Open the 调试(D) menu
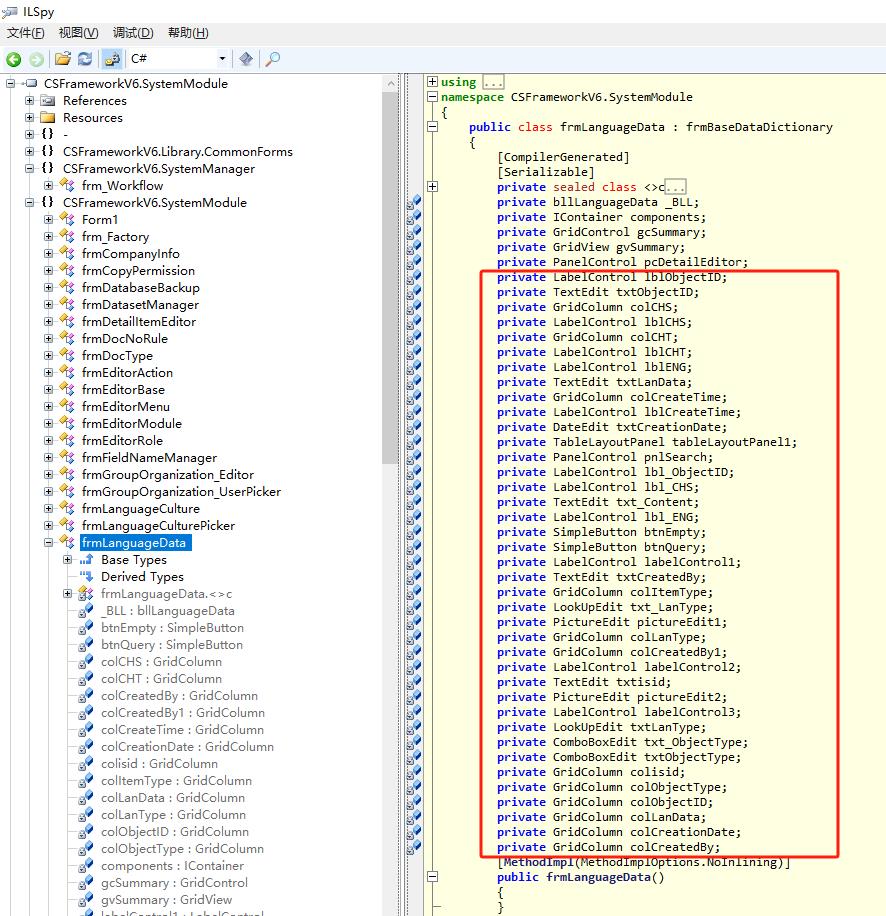 tap(131, 32)
